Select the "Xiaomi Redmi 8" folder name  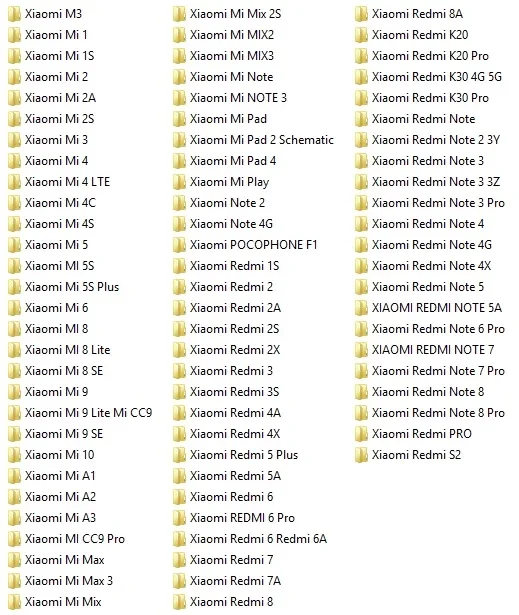(x=231, y=602)
